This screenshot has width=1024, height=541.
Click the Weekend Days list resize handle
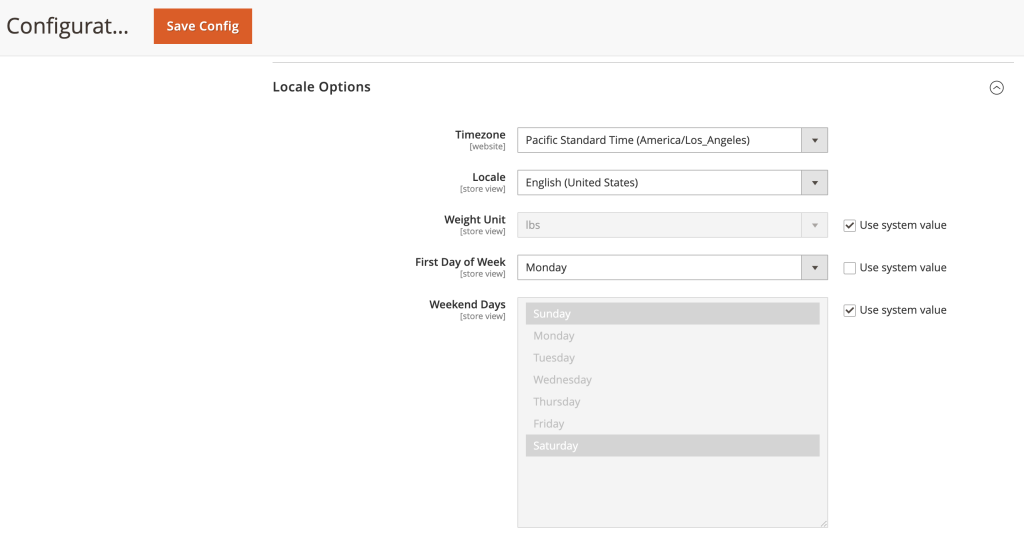click(x=823, y=523)
